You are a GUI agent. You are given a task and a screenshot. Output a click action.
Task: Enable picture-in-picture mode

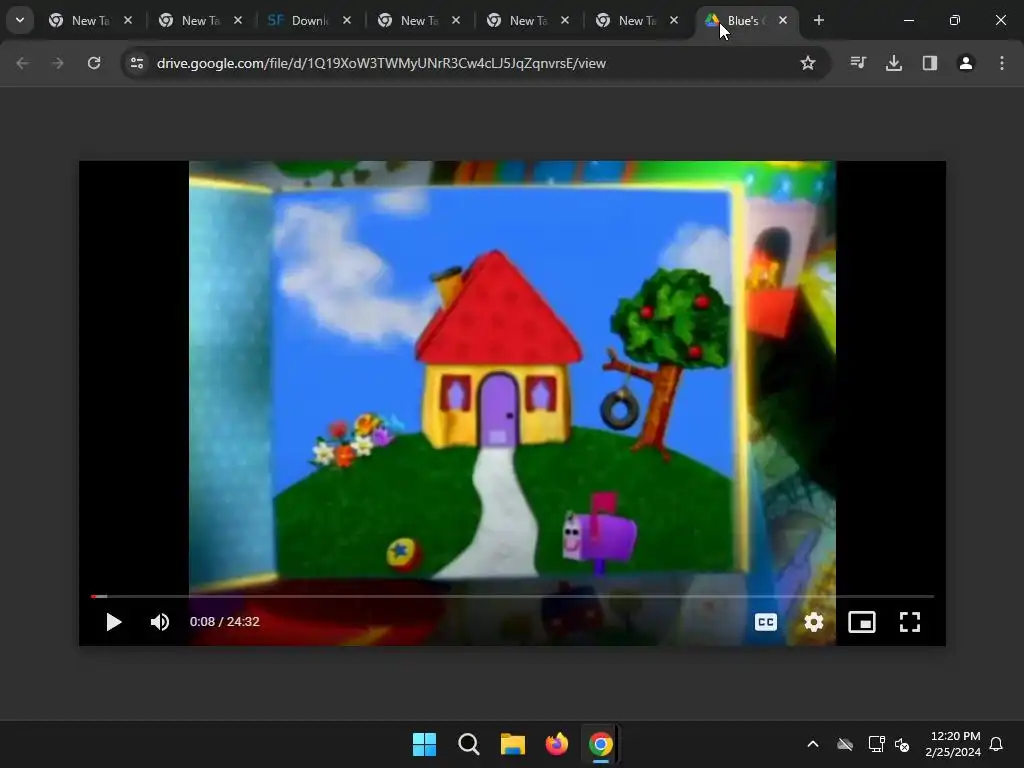point(861,622)
